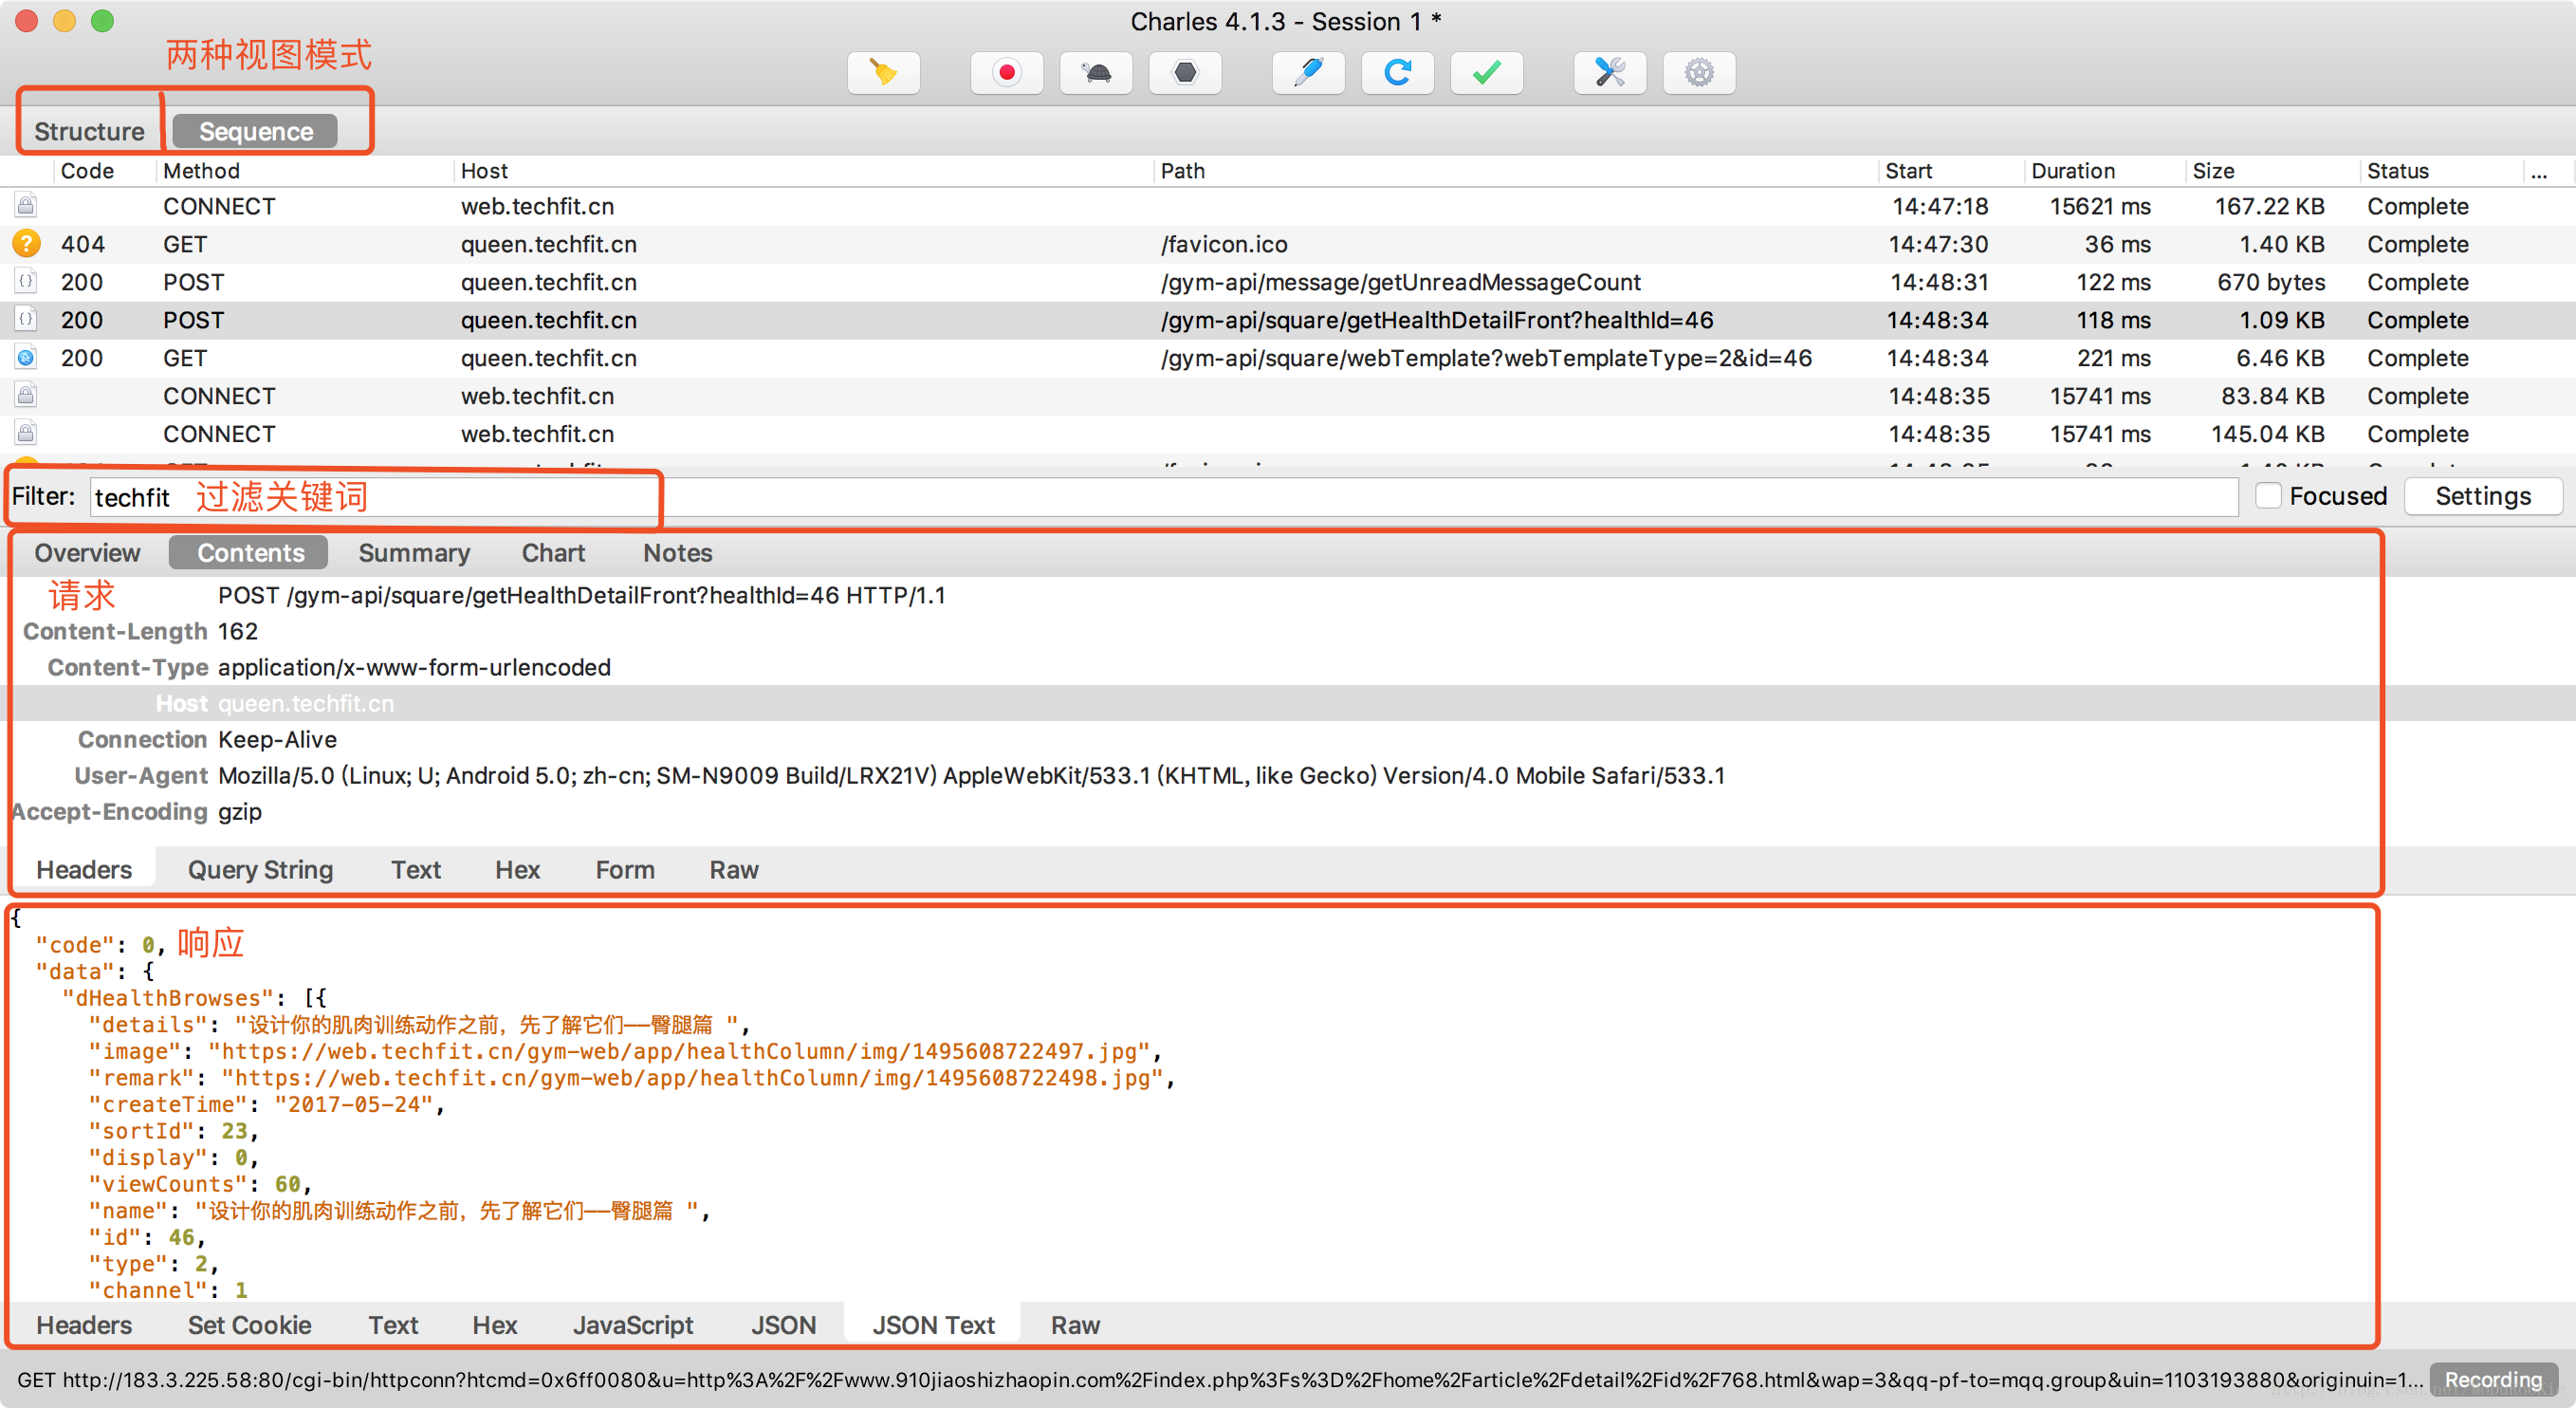Click the broom clear session icon
The height and width of the screenshot is (1408, 2576).
click(x=883, y=73)
